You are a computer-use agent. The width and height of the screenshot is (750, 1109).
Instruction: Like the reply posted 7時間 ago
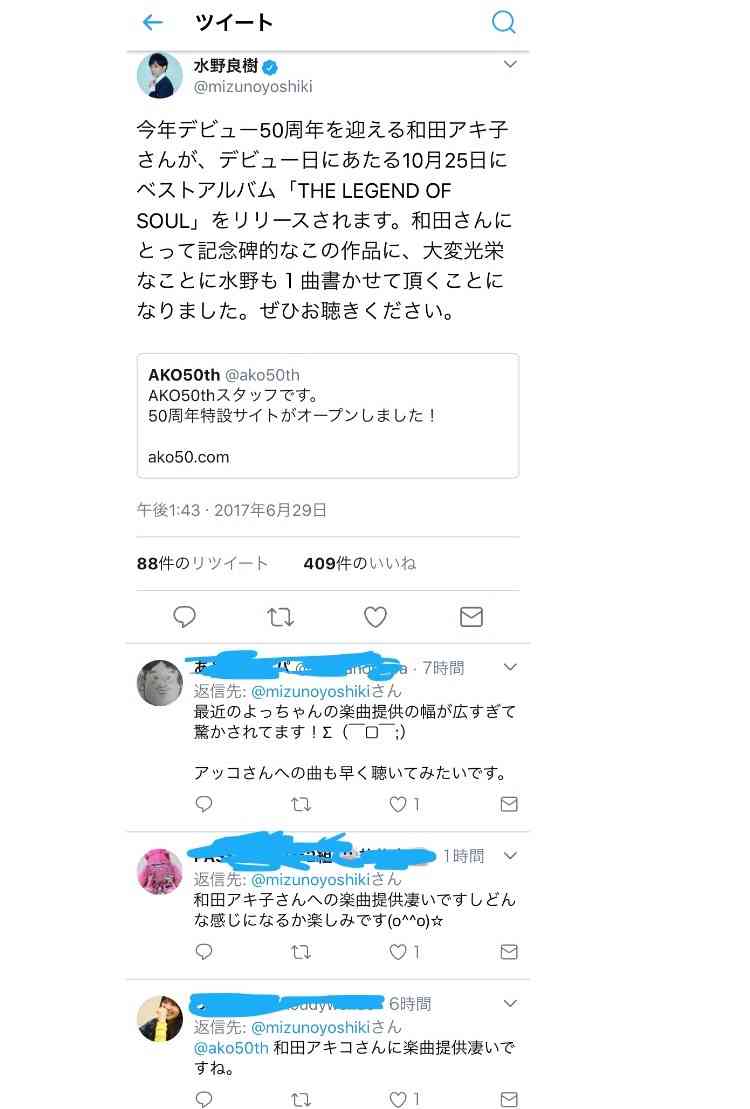(398, 804)
